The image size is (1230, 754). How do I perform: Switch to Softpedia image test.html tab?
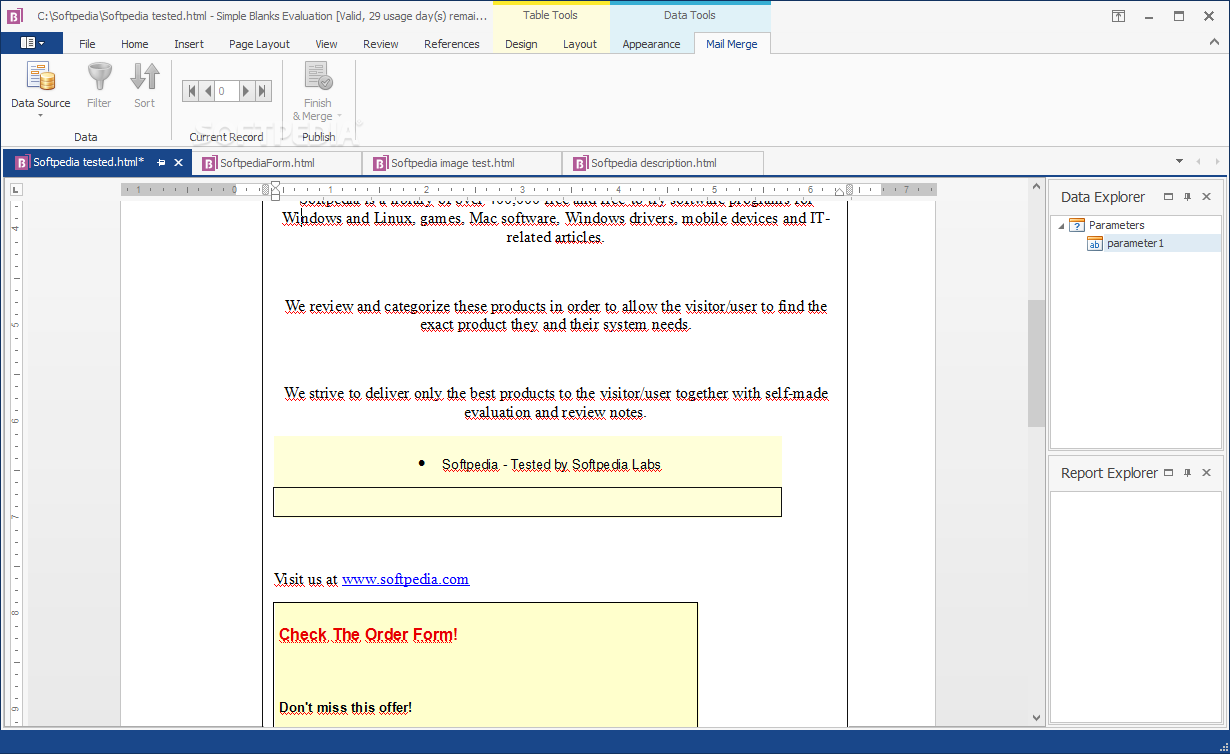(462, 163)
